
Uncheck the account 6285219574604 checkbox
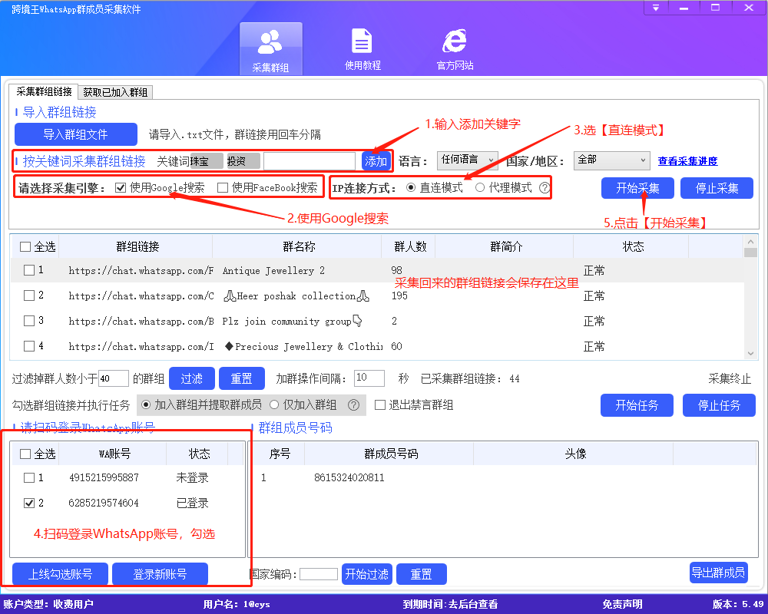click(x=29, y=503)
